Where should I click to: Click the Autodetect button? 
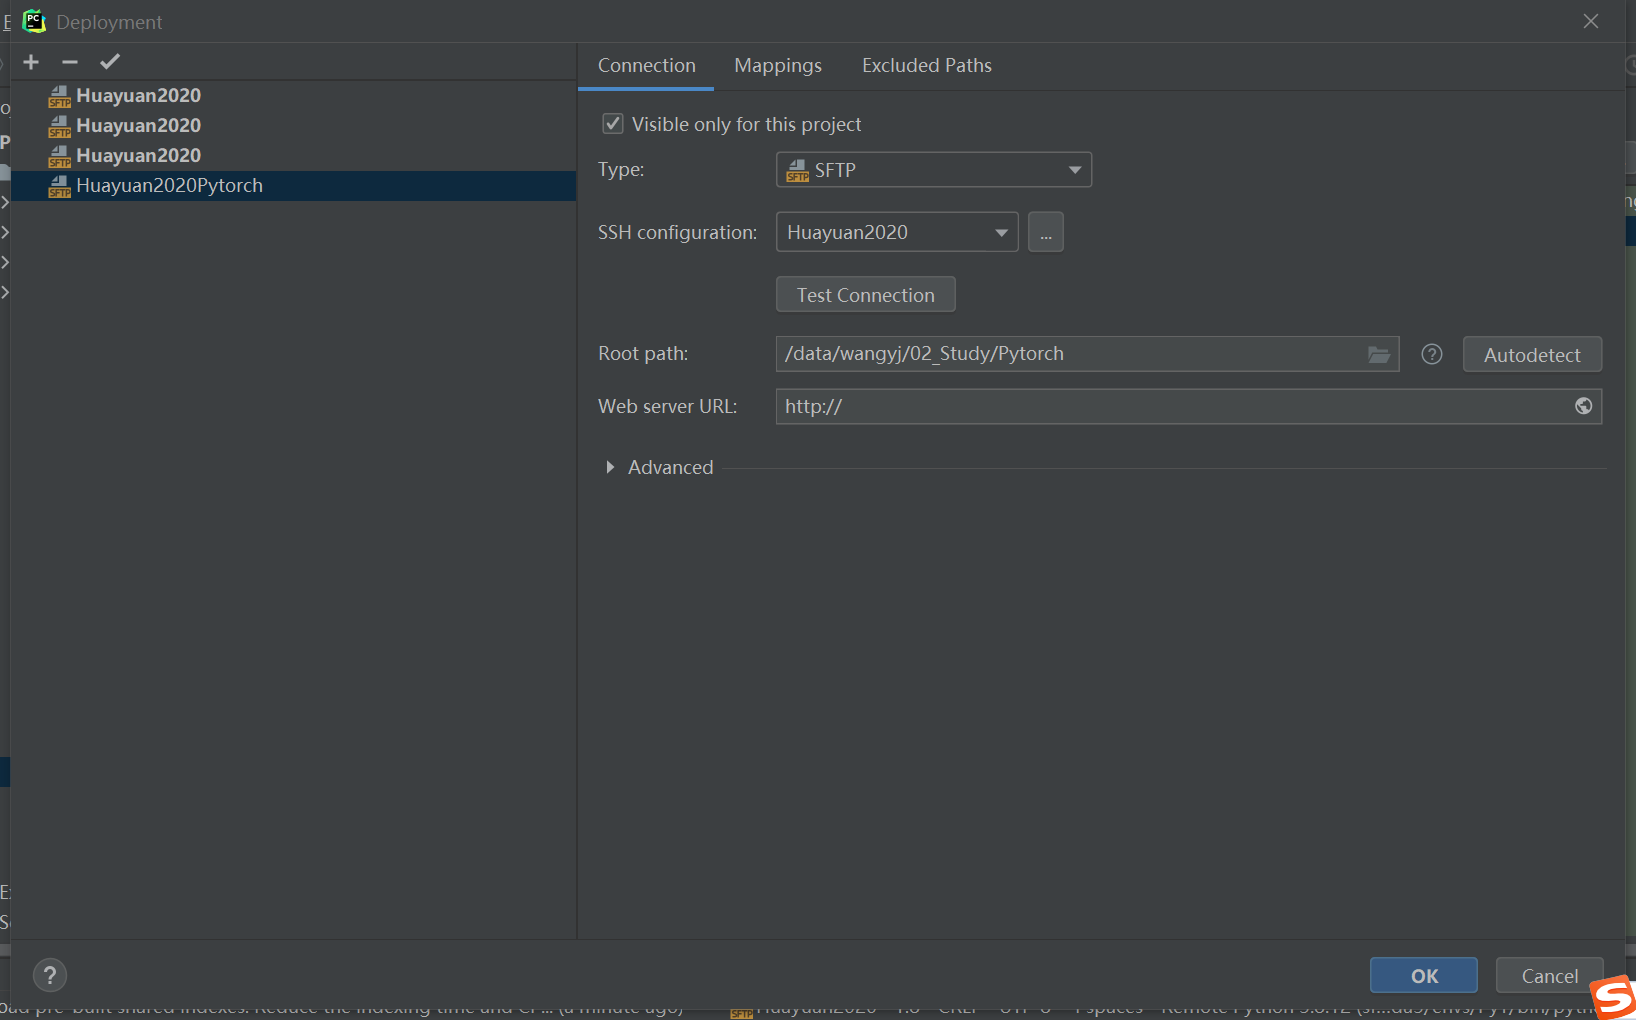[x=1532, y=355]
